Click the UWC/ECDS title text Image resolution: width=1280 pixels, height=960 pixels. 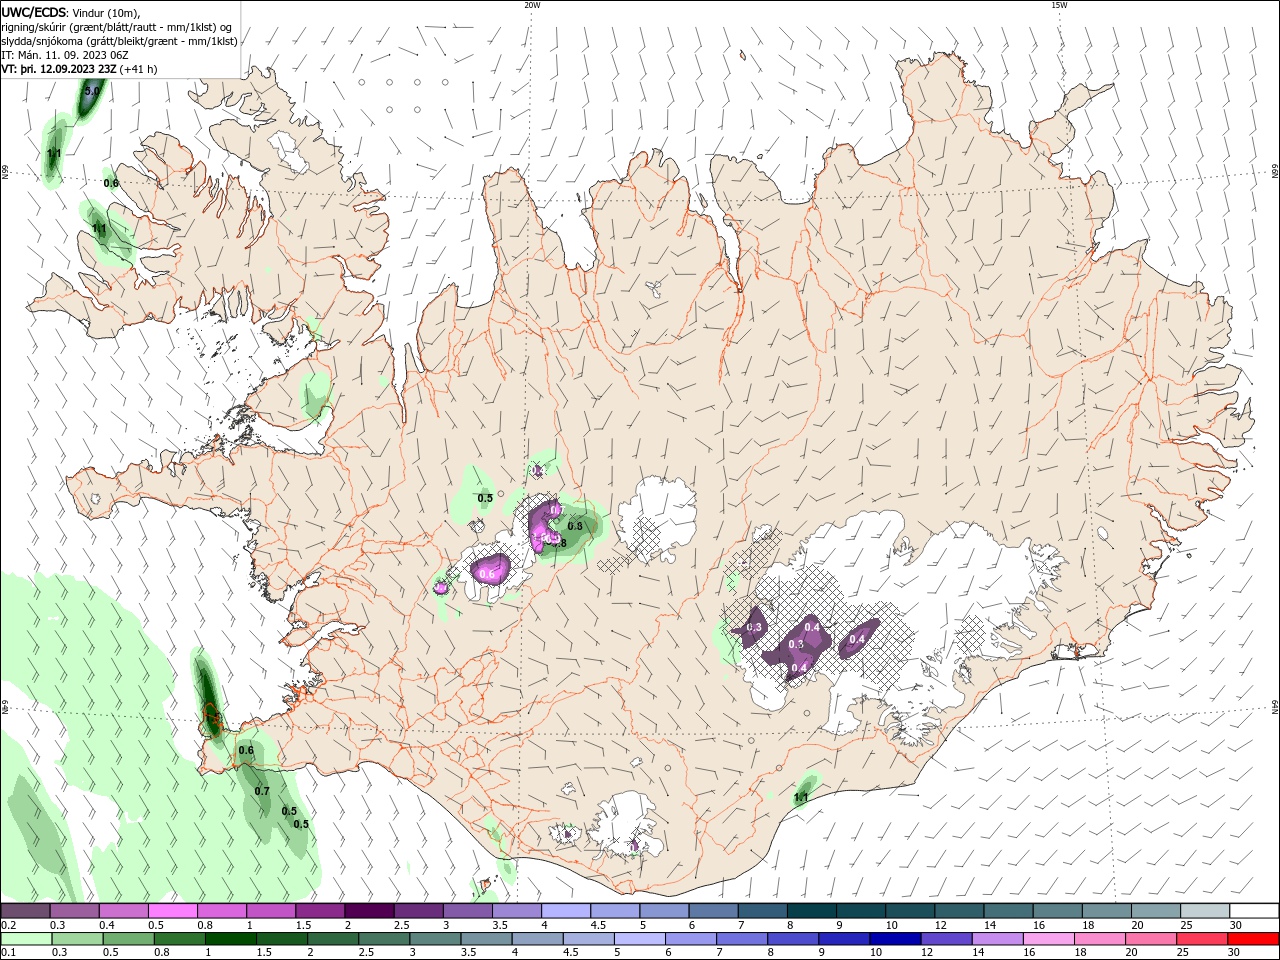pyautogui.click(x=33, y=12)
